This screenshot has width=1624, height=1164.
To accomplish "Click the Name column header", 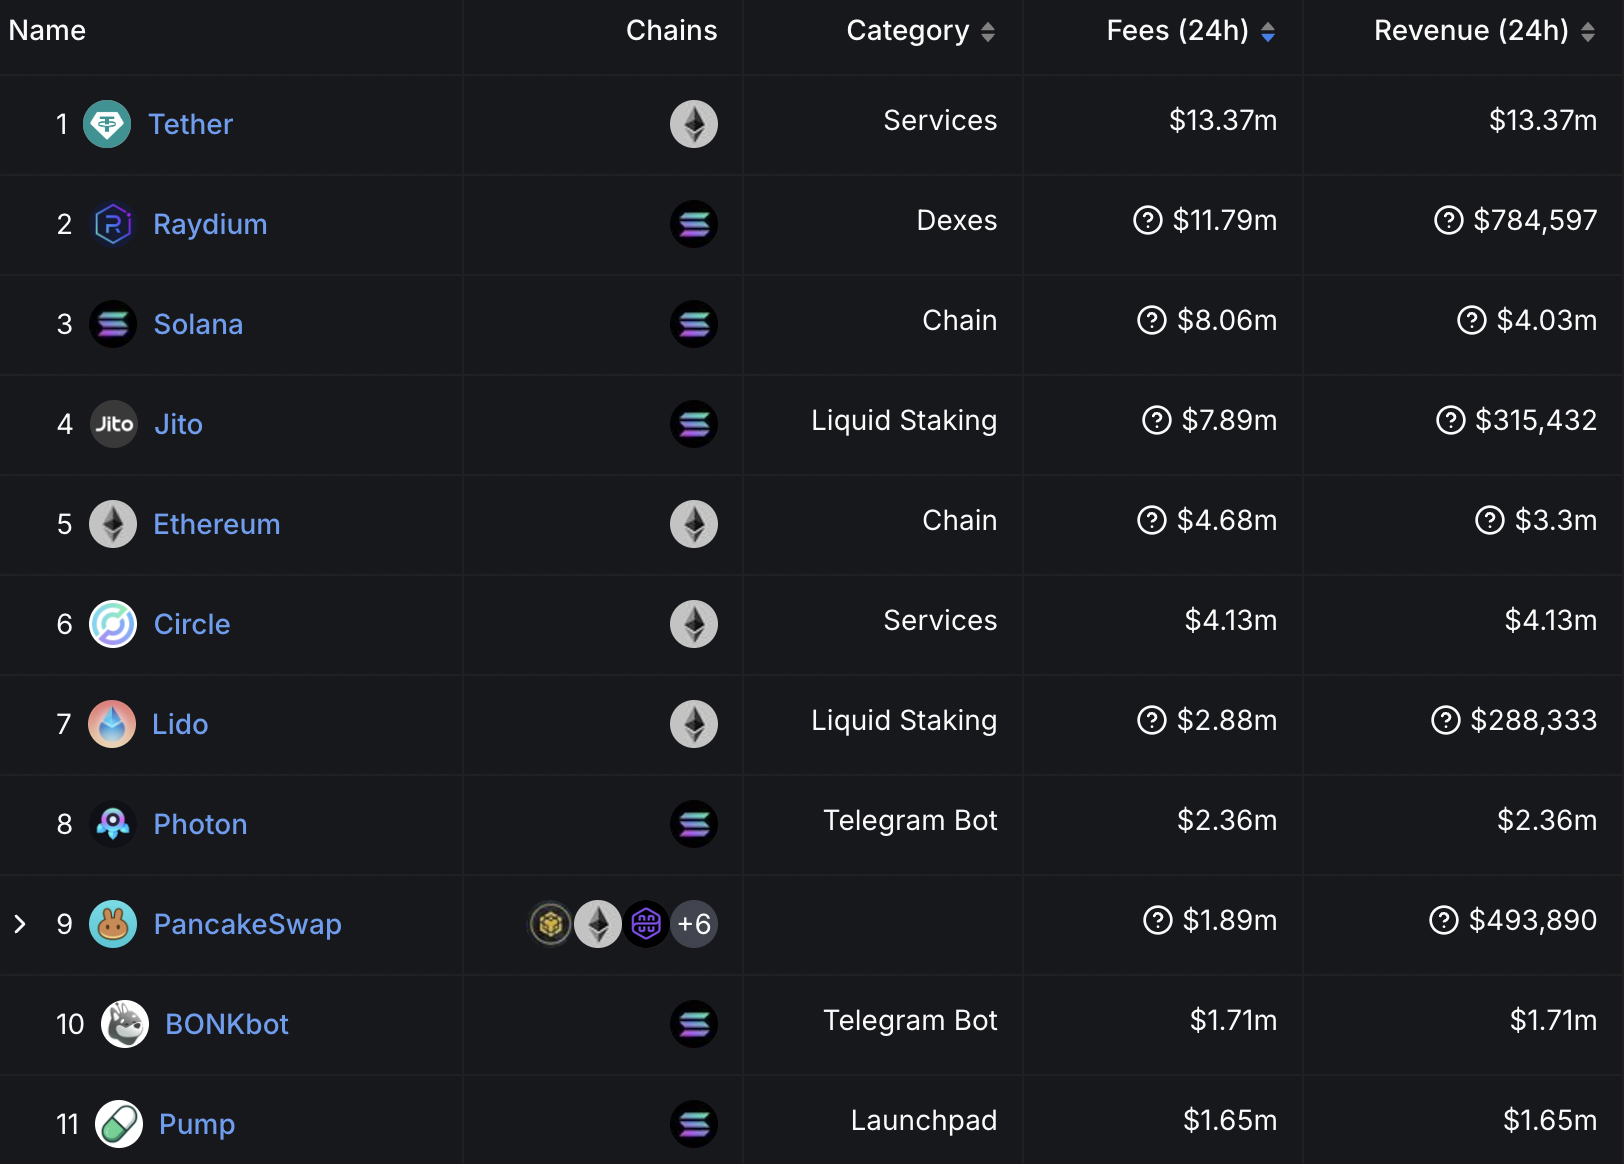I will (x=47, y=31).
